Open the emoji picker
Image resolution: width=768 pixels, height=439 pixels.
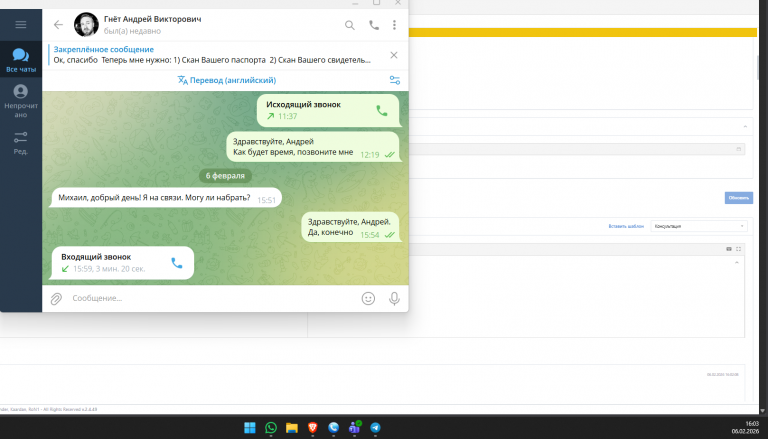click(x=368, y=298)
